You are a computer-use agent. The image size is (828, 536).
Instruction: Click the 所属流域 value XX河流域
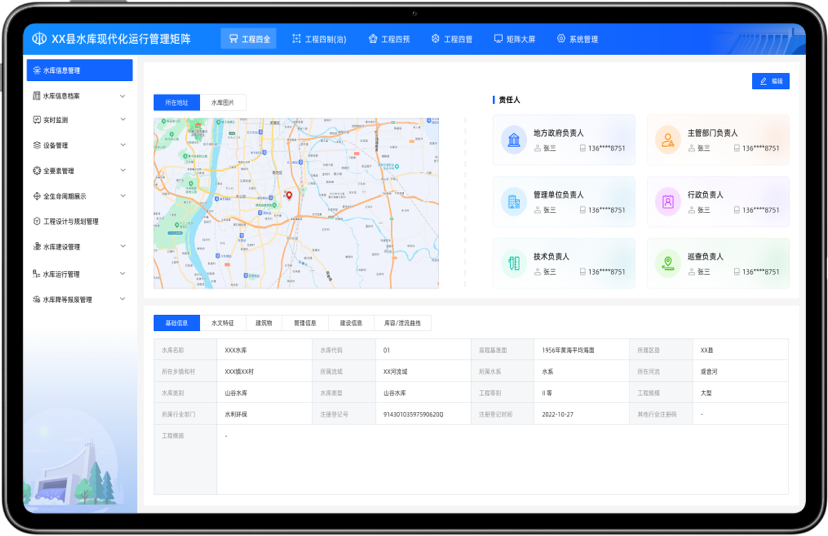396,372
